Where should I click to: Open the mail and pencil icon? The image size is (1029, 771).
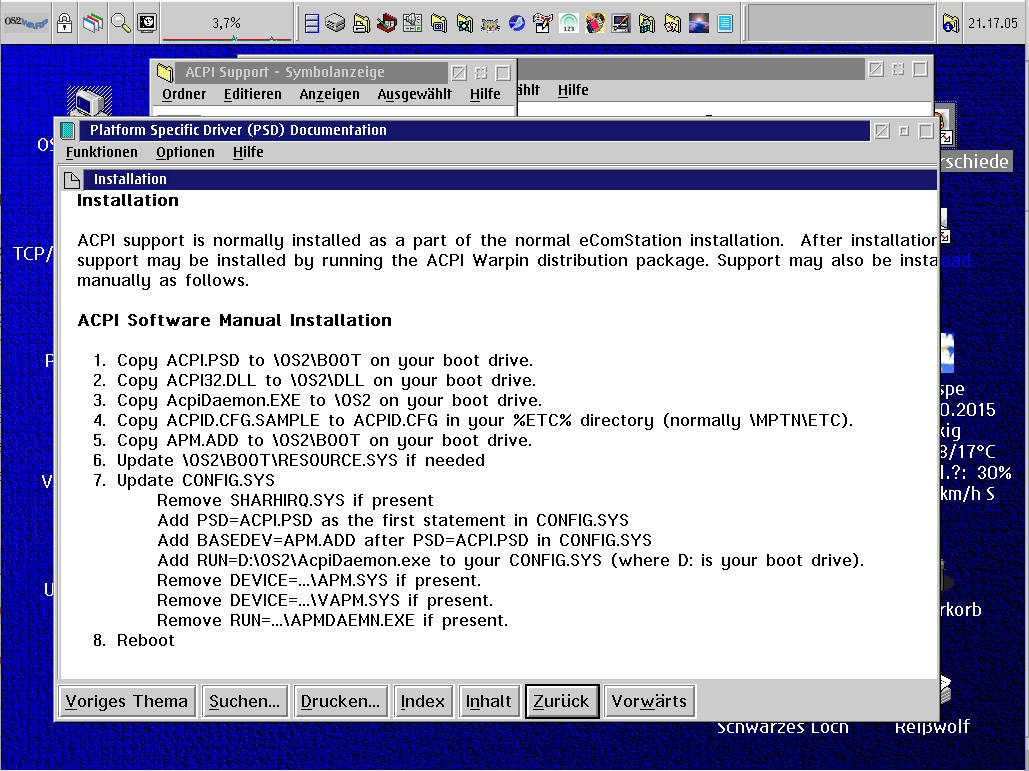click(543, 24)
